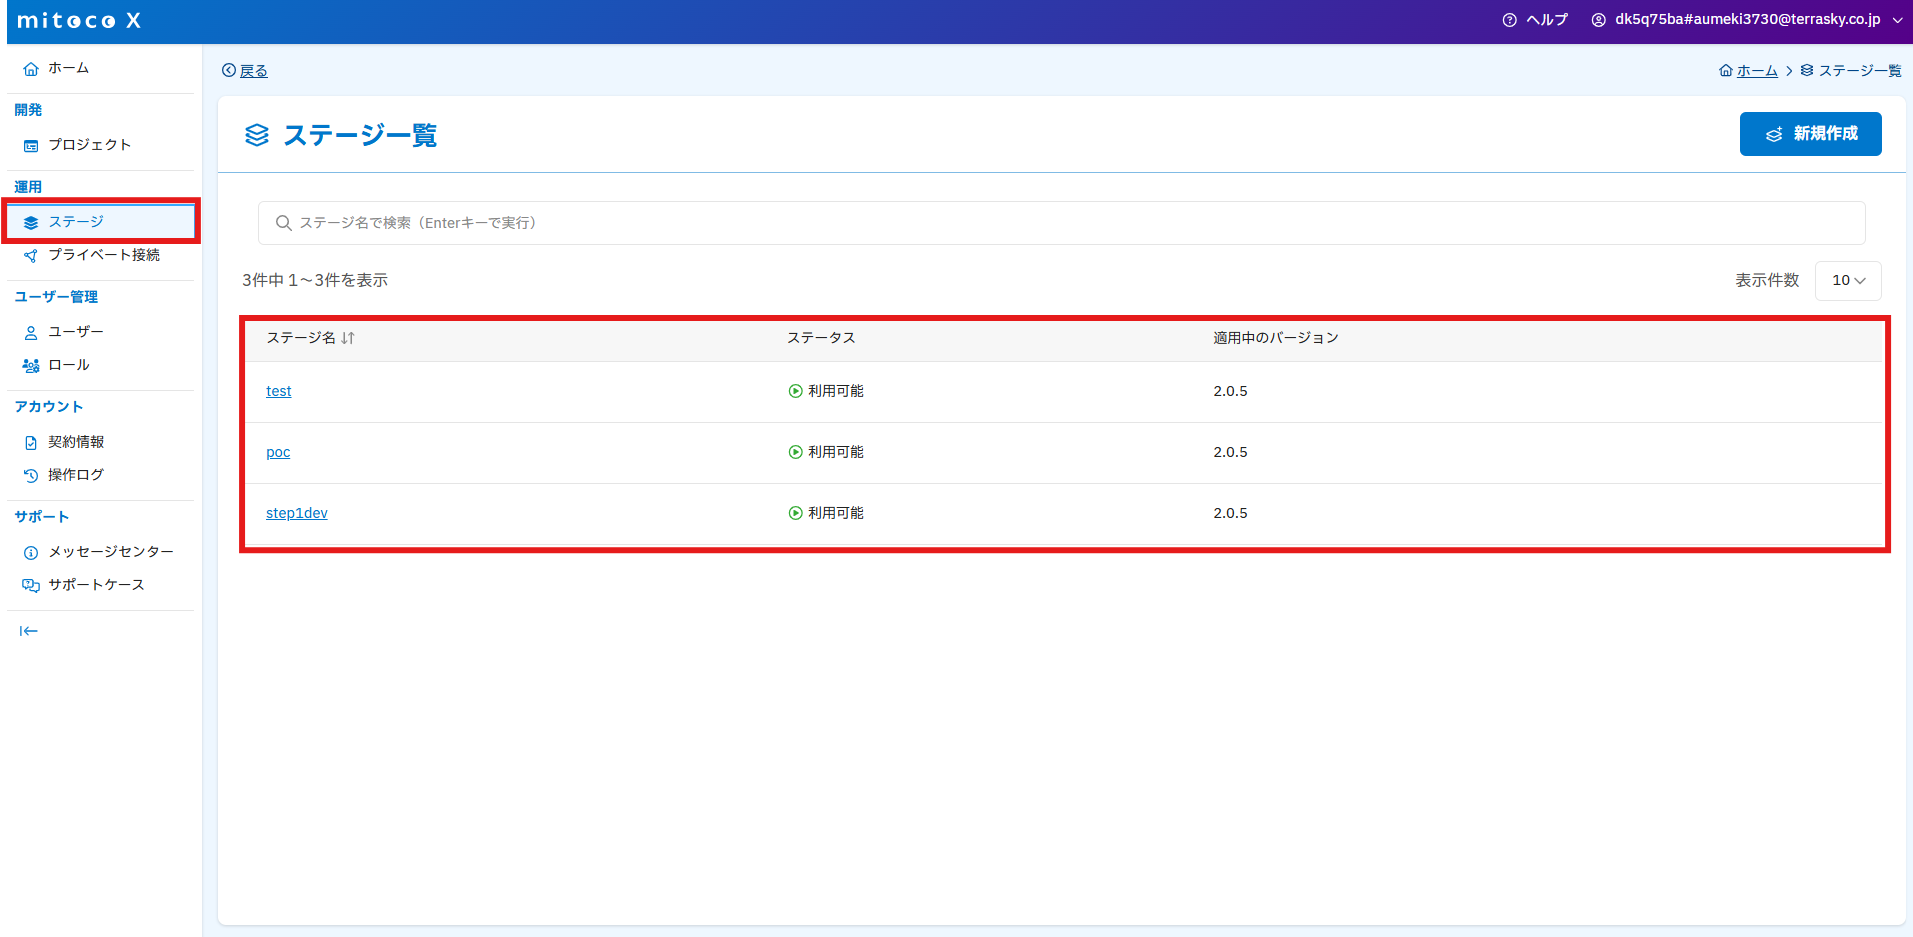Sort the table by Stage Name column

(348, 338)
